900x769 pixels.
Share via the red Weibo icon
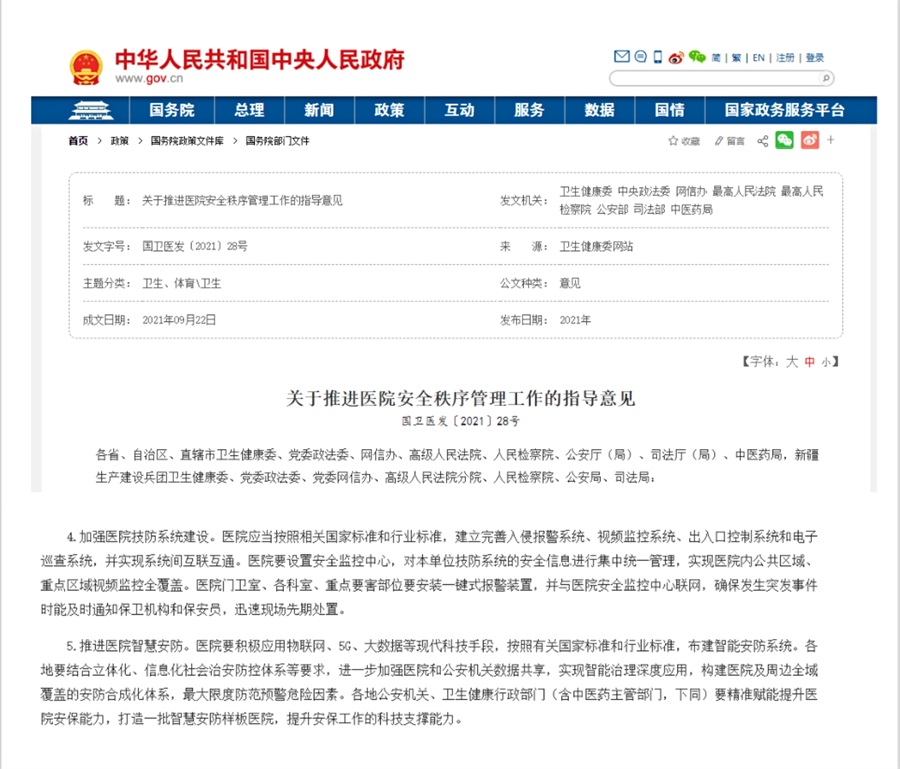click(x=808, y=141)
